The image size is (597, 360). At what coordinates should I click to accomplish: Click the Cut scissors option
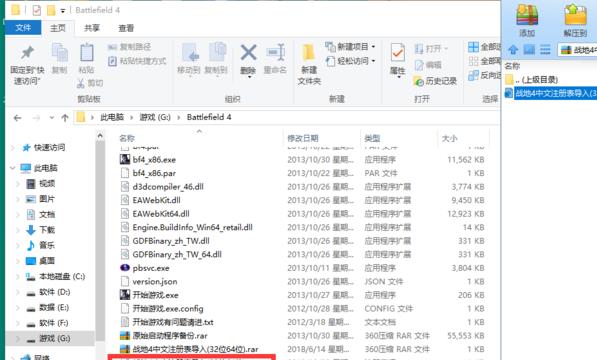tap(90, 83)
